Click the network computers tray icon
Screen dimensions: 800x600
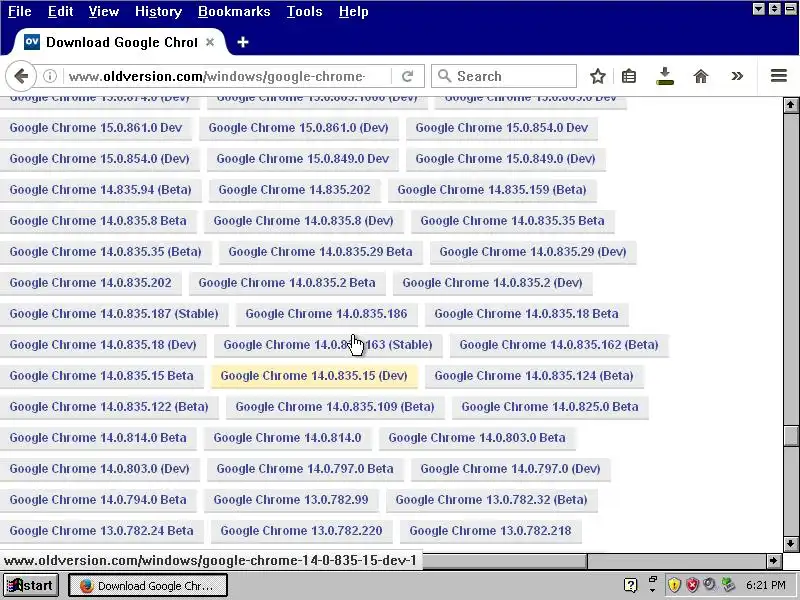(728, 585)
